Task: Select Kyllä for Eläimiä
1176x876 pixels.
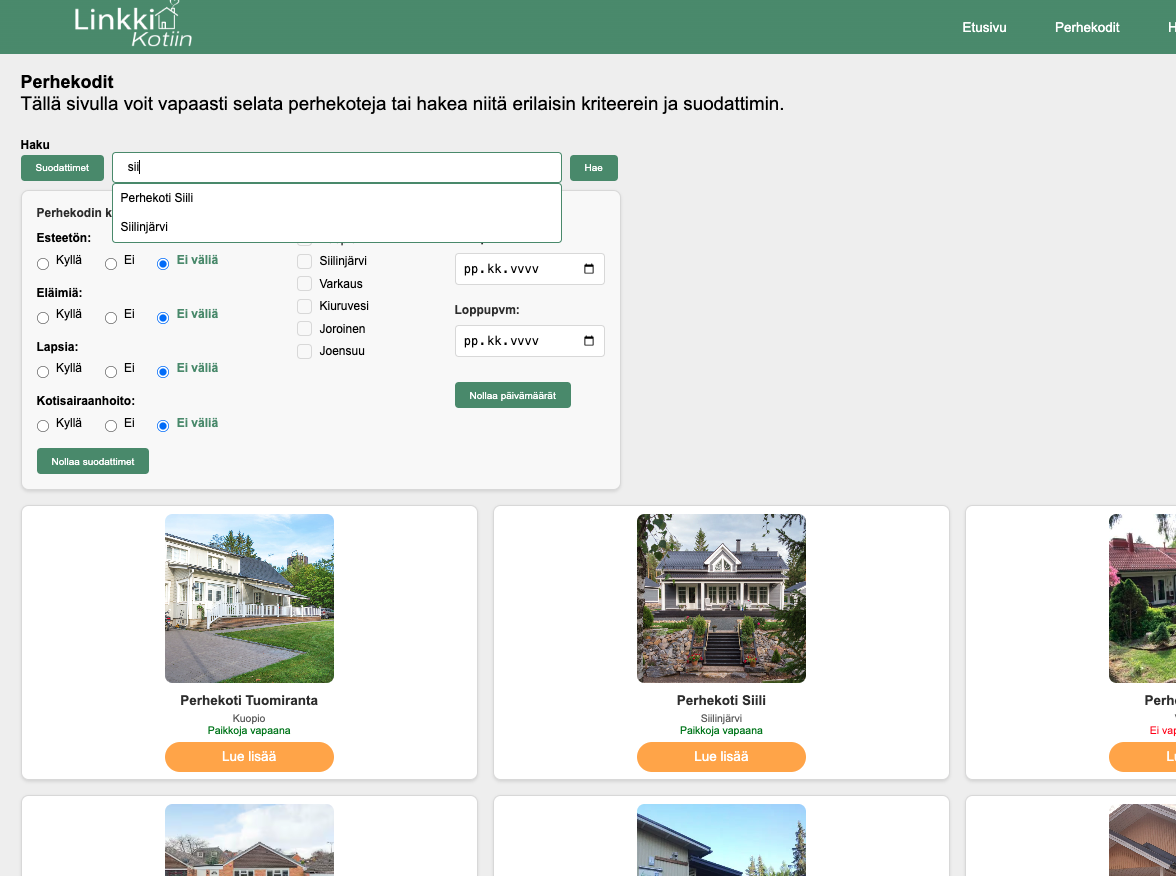Action: tap(43, 317)
